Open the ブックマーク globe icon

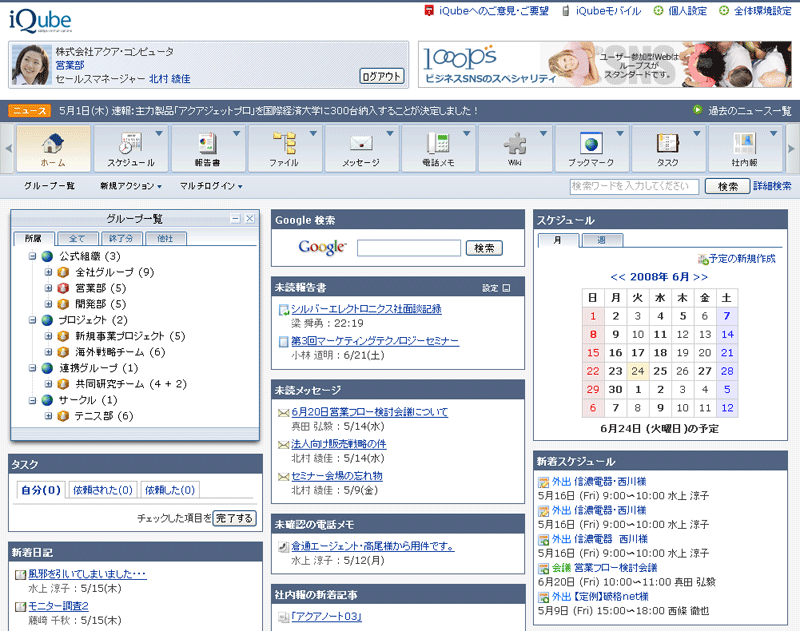(591, 143)
